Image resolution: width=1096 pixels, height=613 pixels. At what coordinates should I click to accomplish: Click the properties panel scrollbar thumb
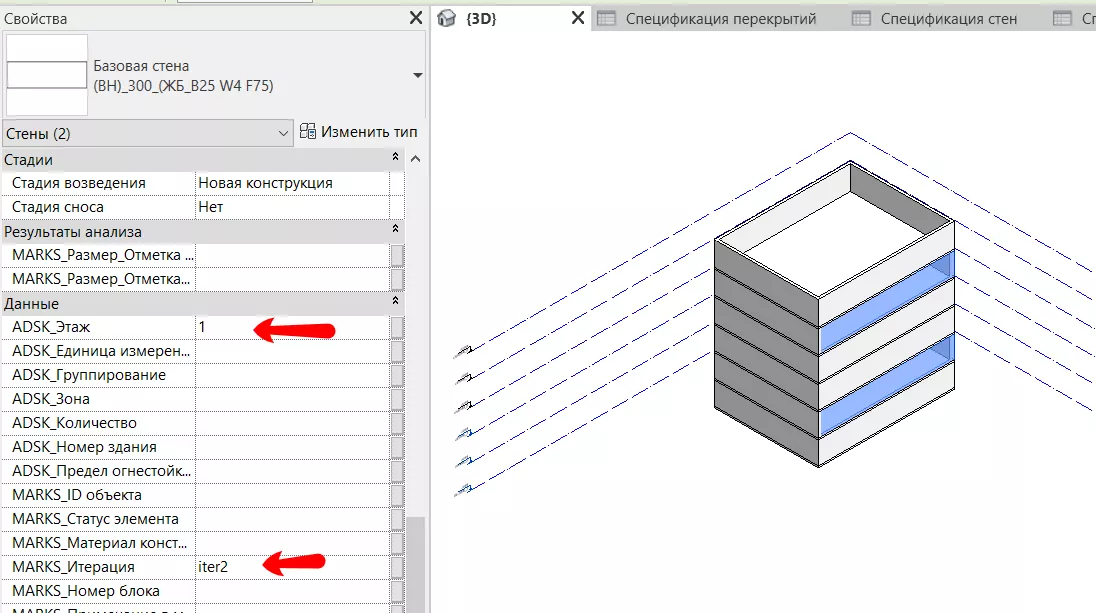coord(415,560)
